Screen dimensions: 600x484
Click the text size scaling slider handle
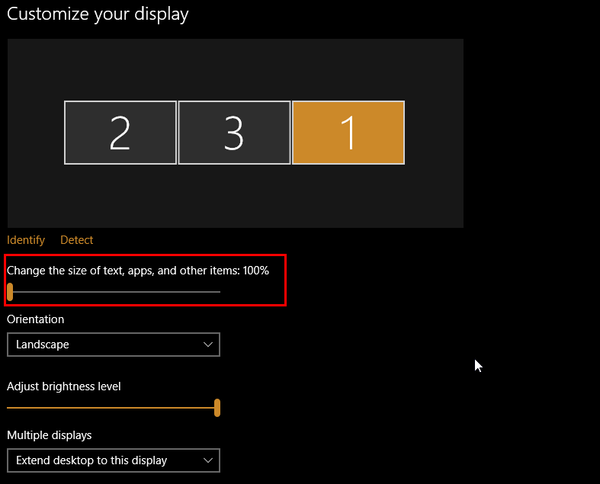10,292
